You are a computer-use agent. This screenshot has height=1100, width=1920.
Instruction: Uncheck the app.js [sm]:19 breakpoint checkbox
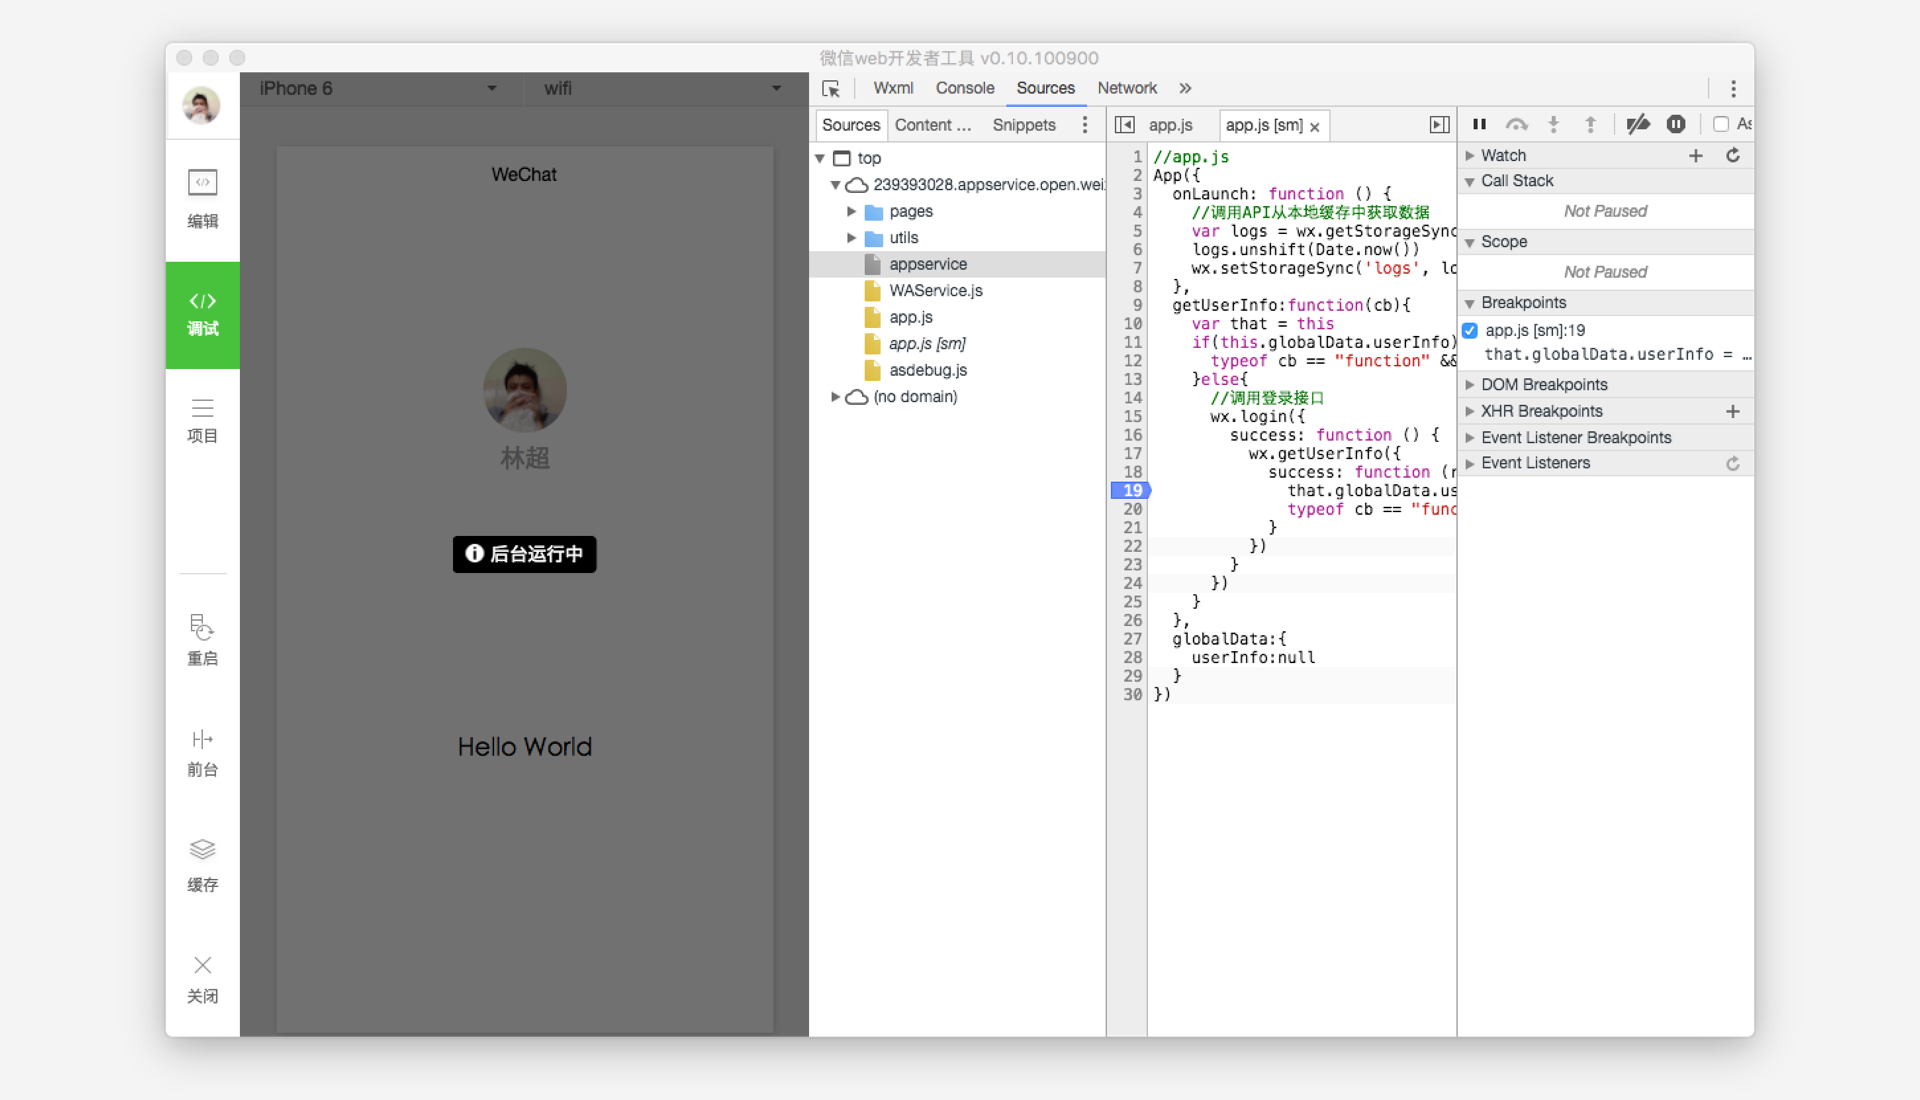pos(1470,330)
